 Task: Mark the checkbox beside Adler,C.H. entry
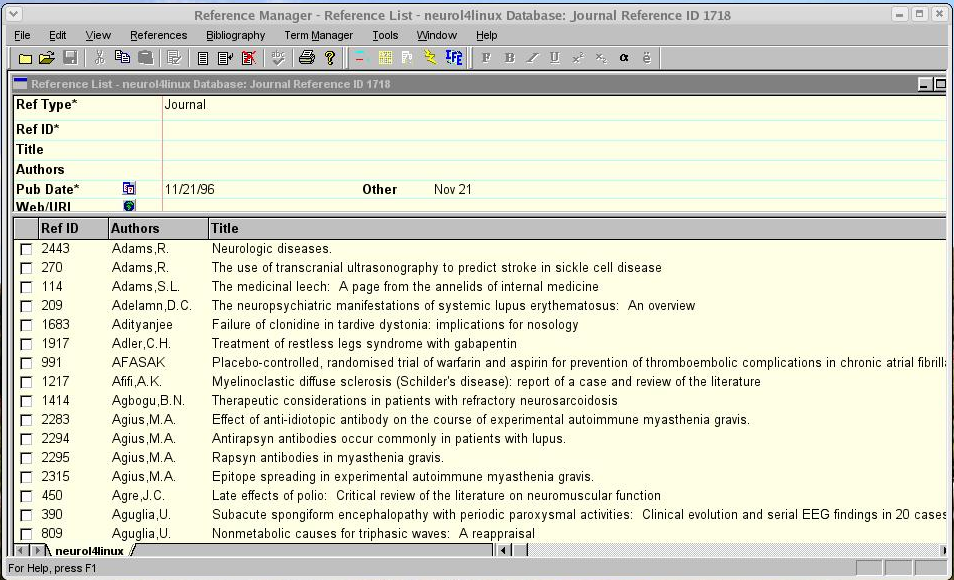26,344
